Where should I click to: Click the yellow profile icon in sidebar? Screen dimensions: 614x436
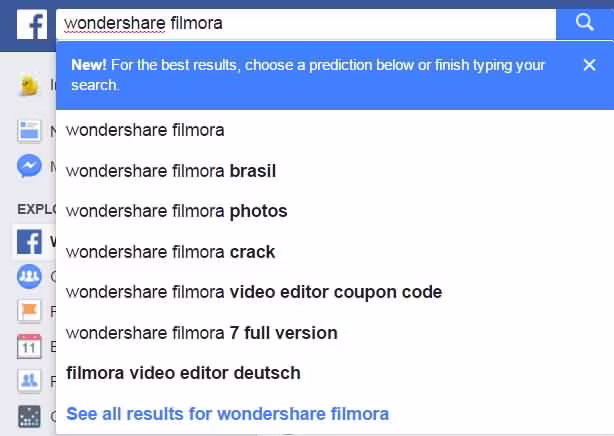[x=30, y=85]
